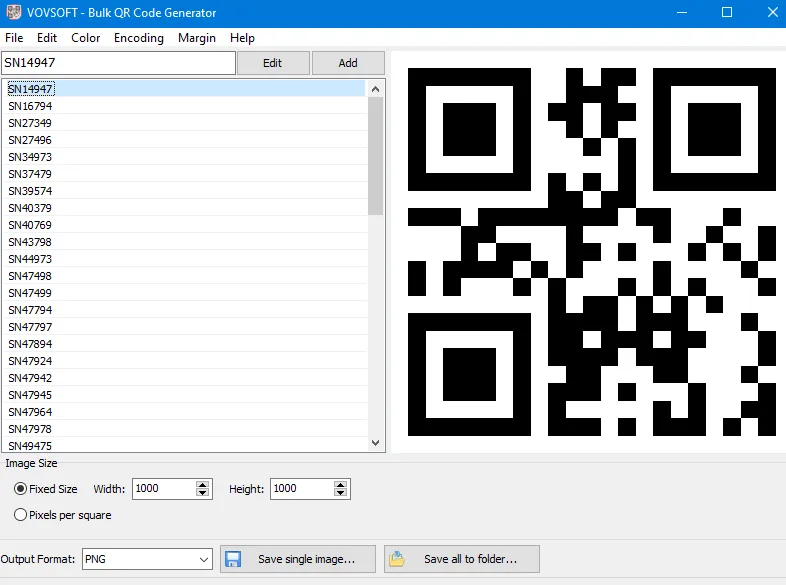Click the floppy disk Save single image icon
Screen dimensions: 786x585
(x=232, y=559)
